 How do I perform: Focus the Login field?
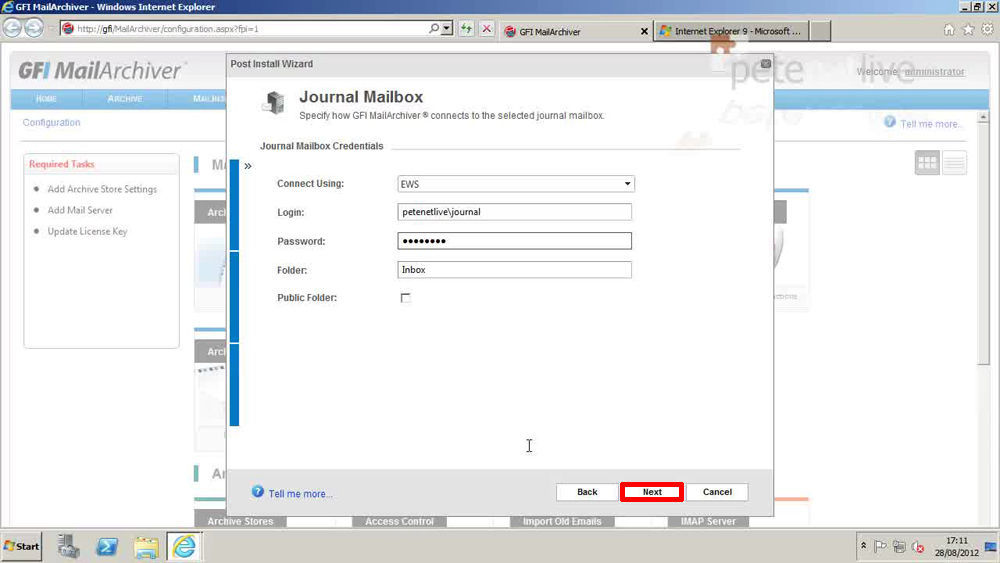pos(514,212)
